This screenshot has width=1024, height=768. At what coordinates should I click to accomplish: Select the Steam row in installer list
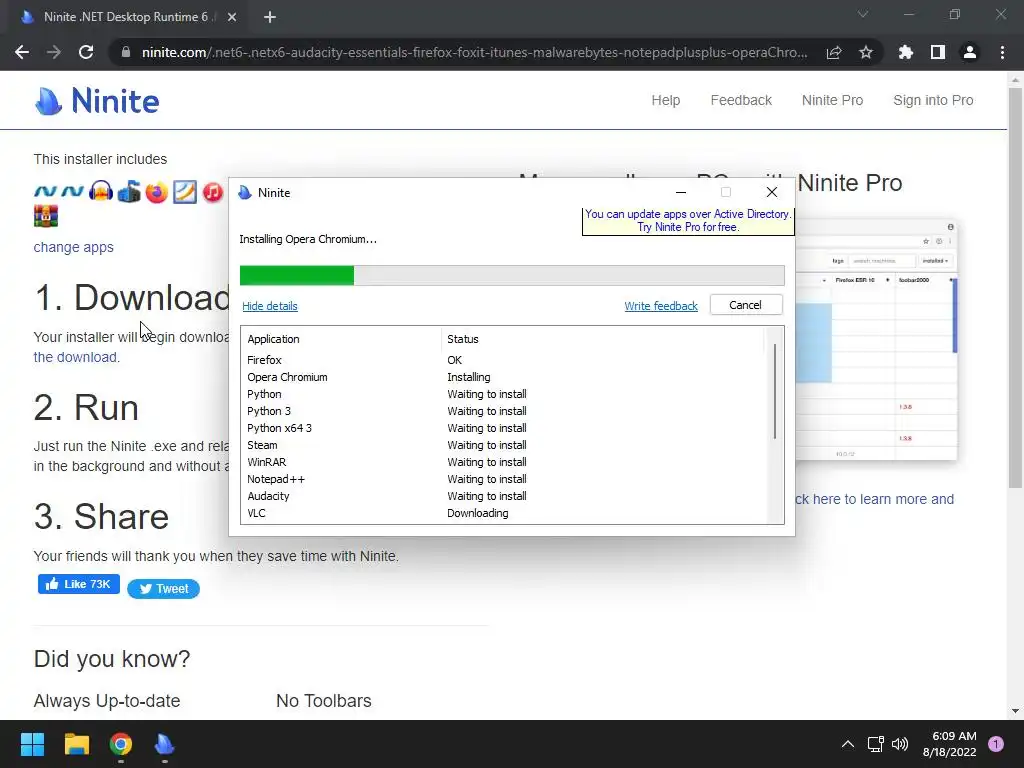click(503, 445)
